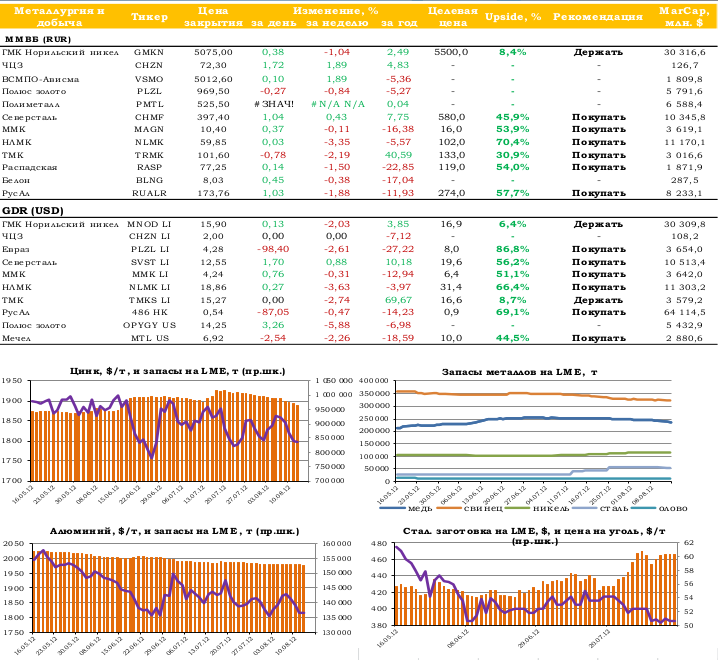Select the 'Мечел' company name
This screenshot has width=718, height=660.
(16, 338)
